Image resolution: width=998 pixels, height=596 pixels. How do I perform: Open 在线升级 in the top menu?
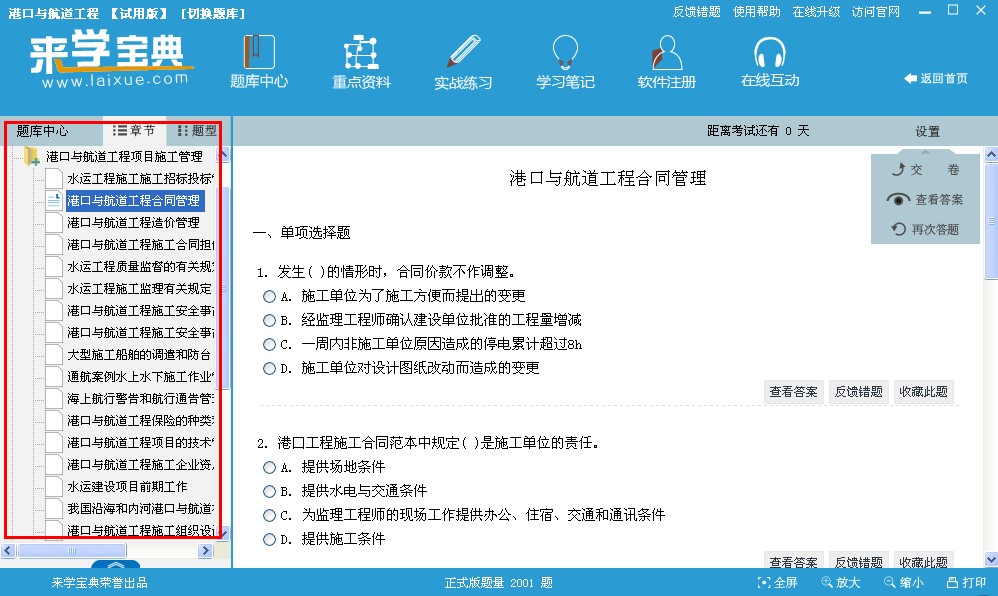[816, 11]
